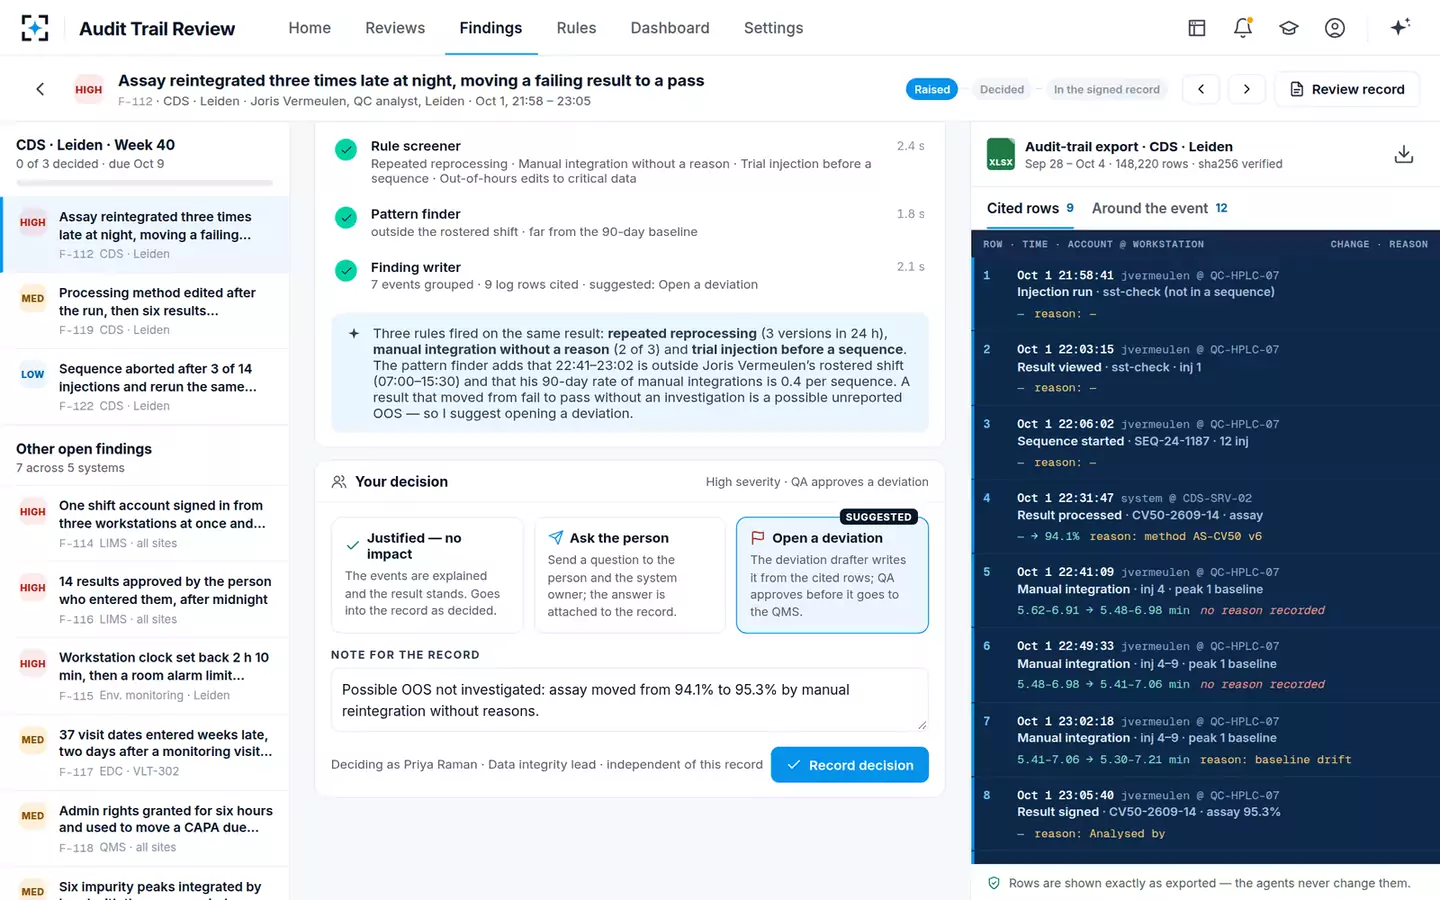Open the user account profile icon
This screenshot has height=900, width=1440.
1335,28
